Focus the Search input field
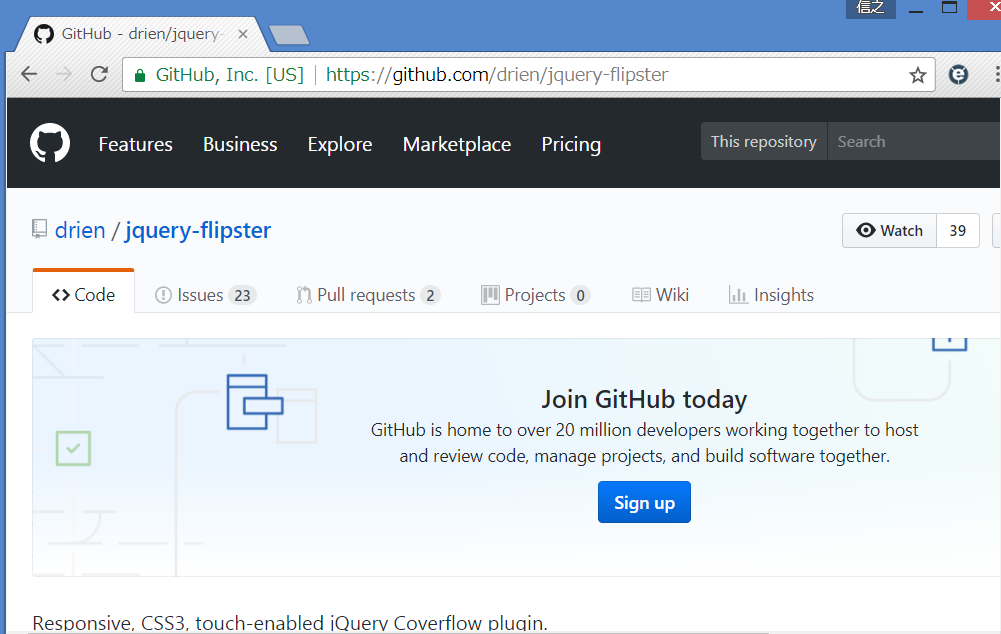Screen dimensions: 1001x634 [914, 141]
